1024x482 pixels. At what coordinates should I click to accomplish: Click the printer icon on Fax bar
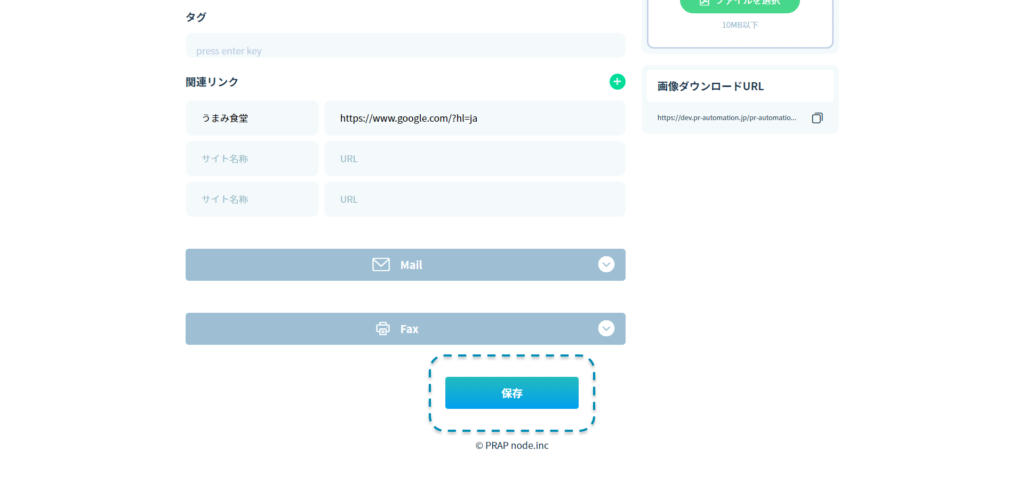[x=383, y=329]
